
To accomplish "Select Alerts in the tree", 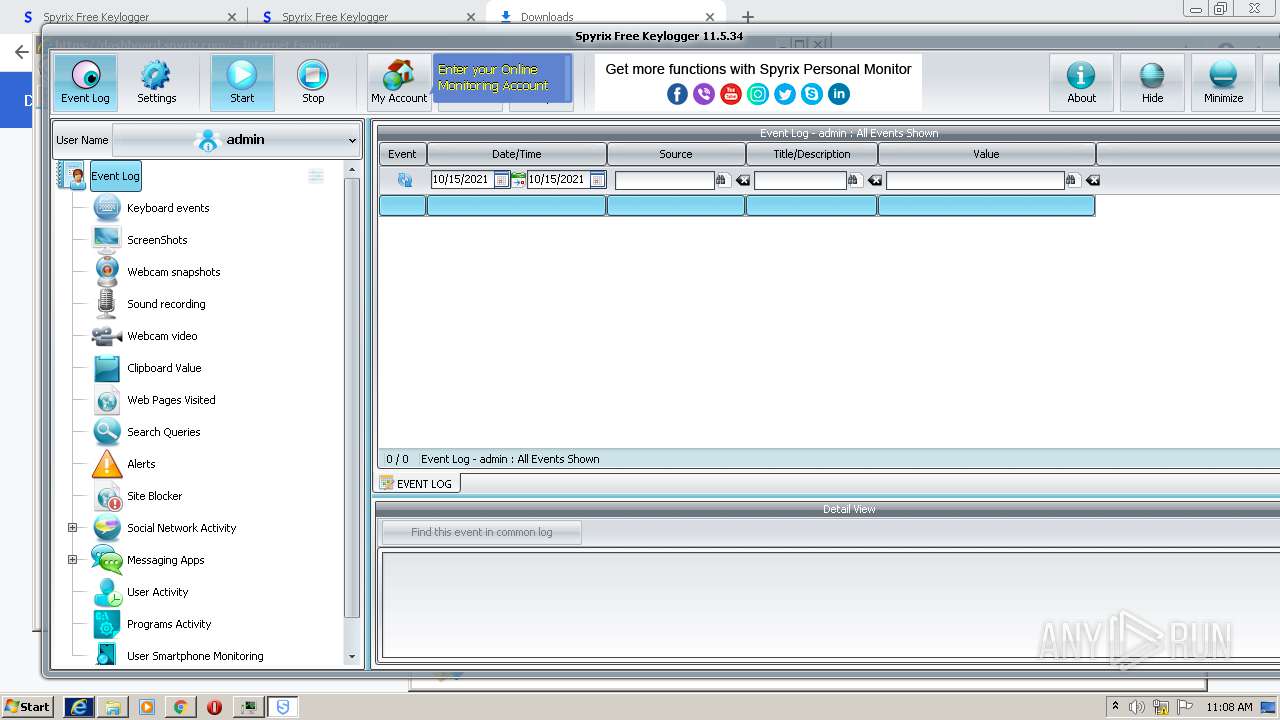I will pyautogui.click(x=141, y=464).
